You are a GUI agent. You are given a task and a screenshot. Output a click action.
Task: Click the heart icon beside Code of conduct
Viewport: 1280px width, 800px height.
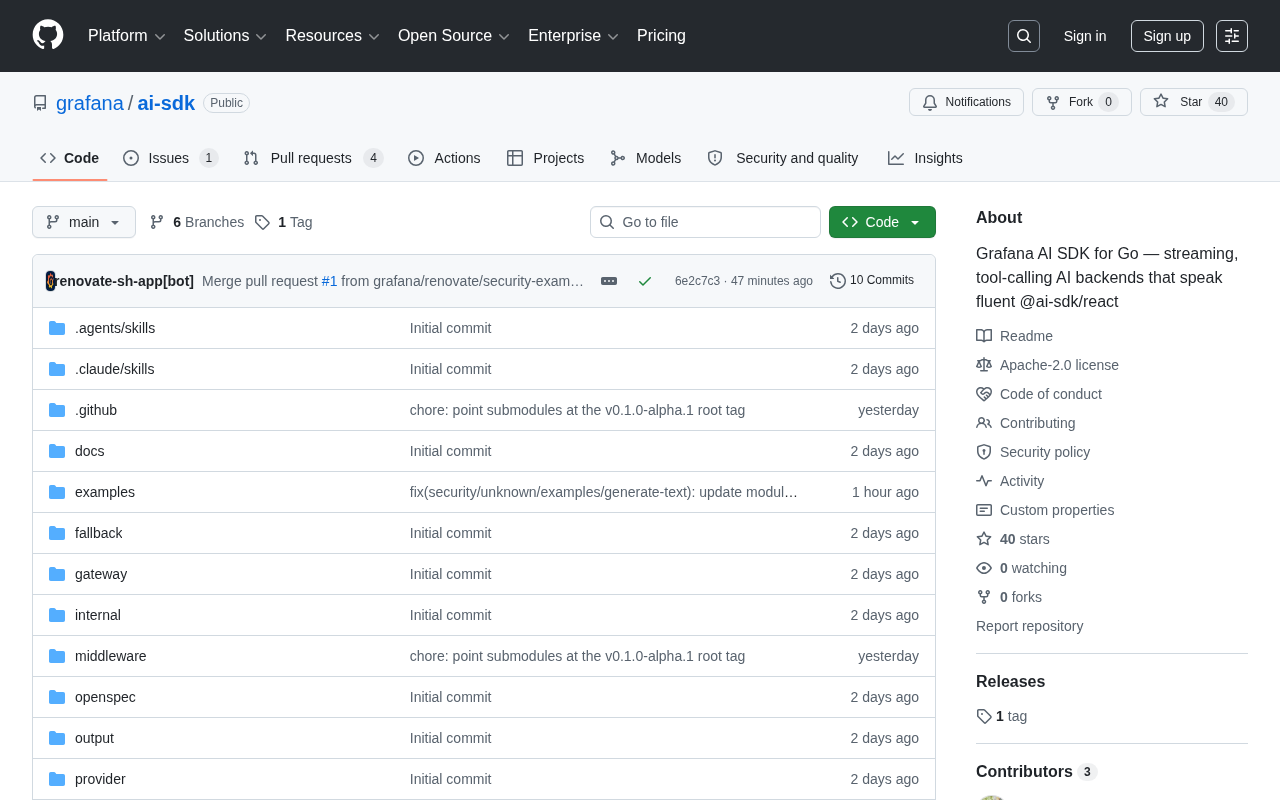pyautogui.click(x=984, y=394)
